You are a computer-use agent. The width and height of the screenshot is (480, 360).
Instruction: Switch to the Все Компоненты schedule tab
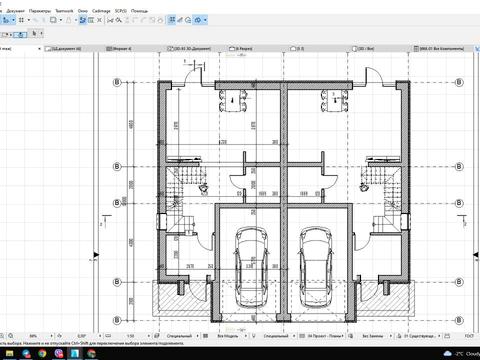click(439, 49)
